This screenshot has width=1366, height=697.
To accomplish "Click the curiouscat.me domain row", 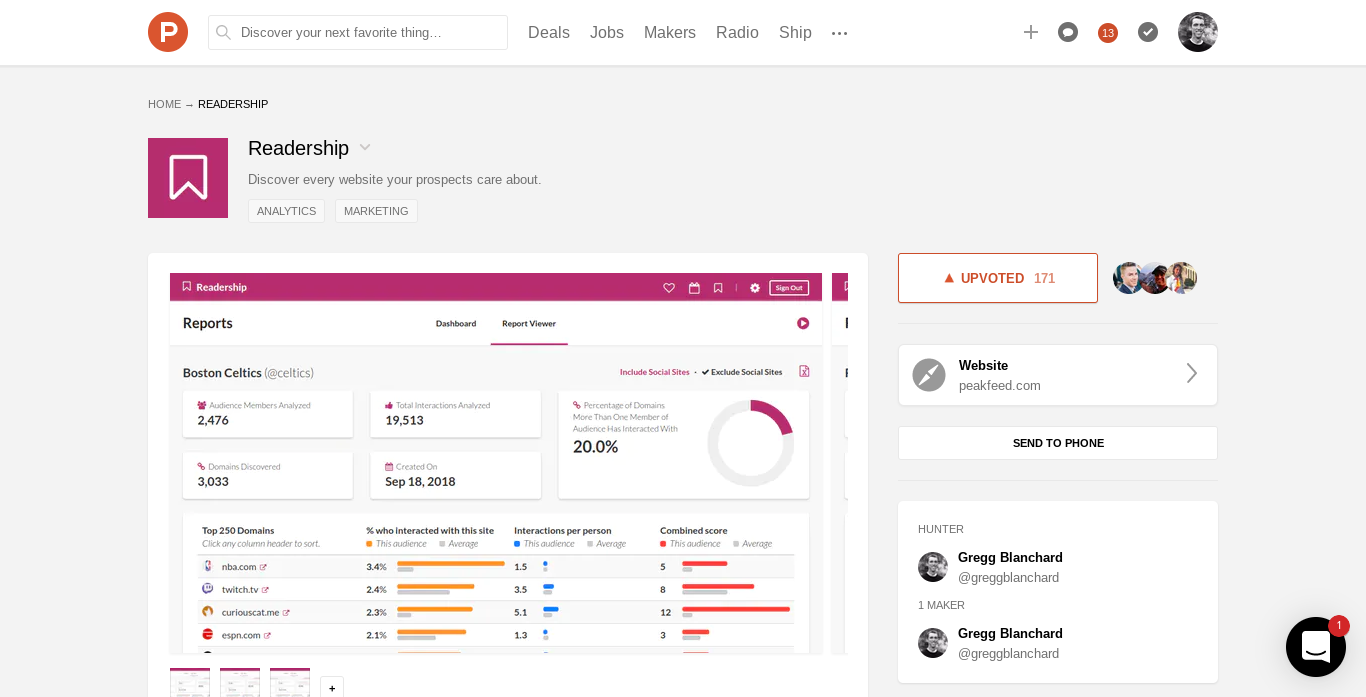I will click(498, 612).
